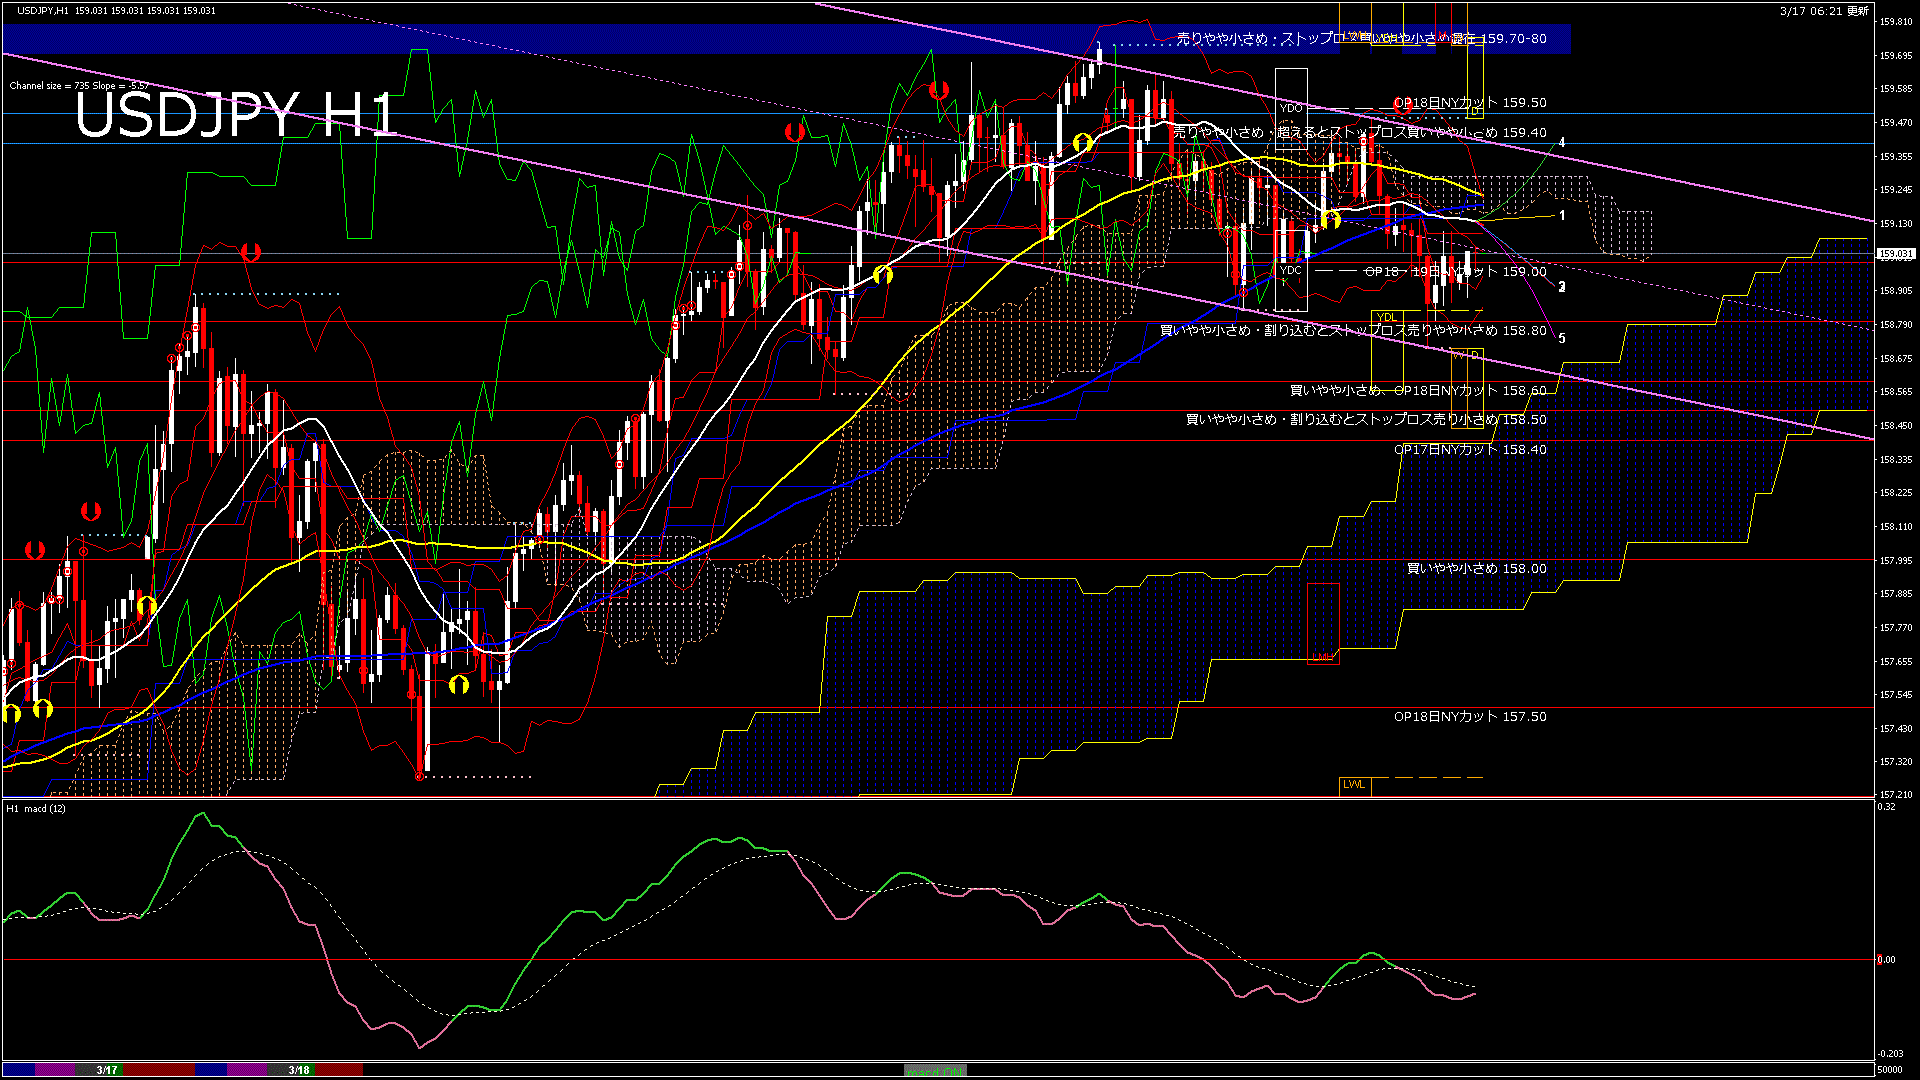The height and width of the screenshot is (1080, 1920).
Task: Click the H1 macd (12) indicator label
Action: [x=36, y=808]
